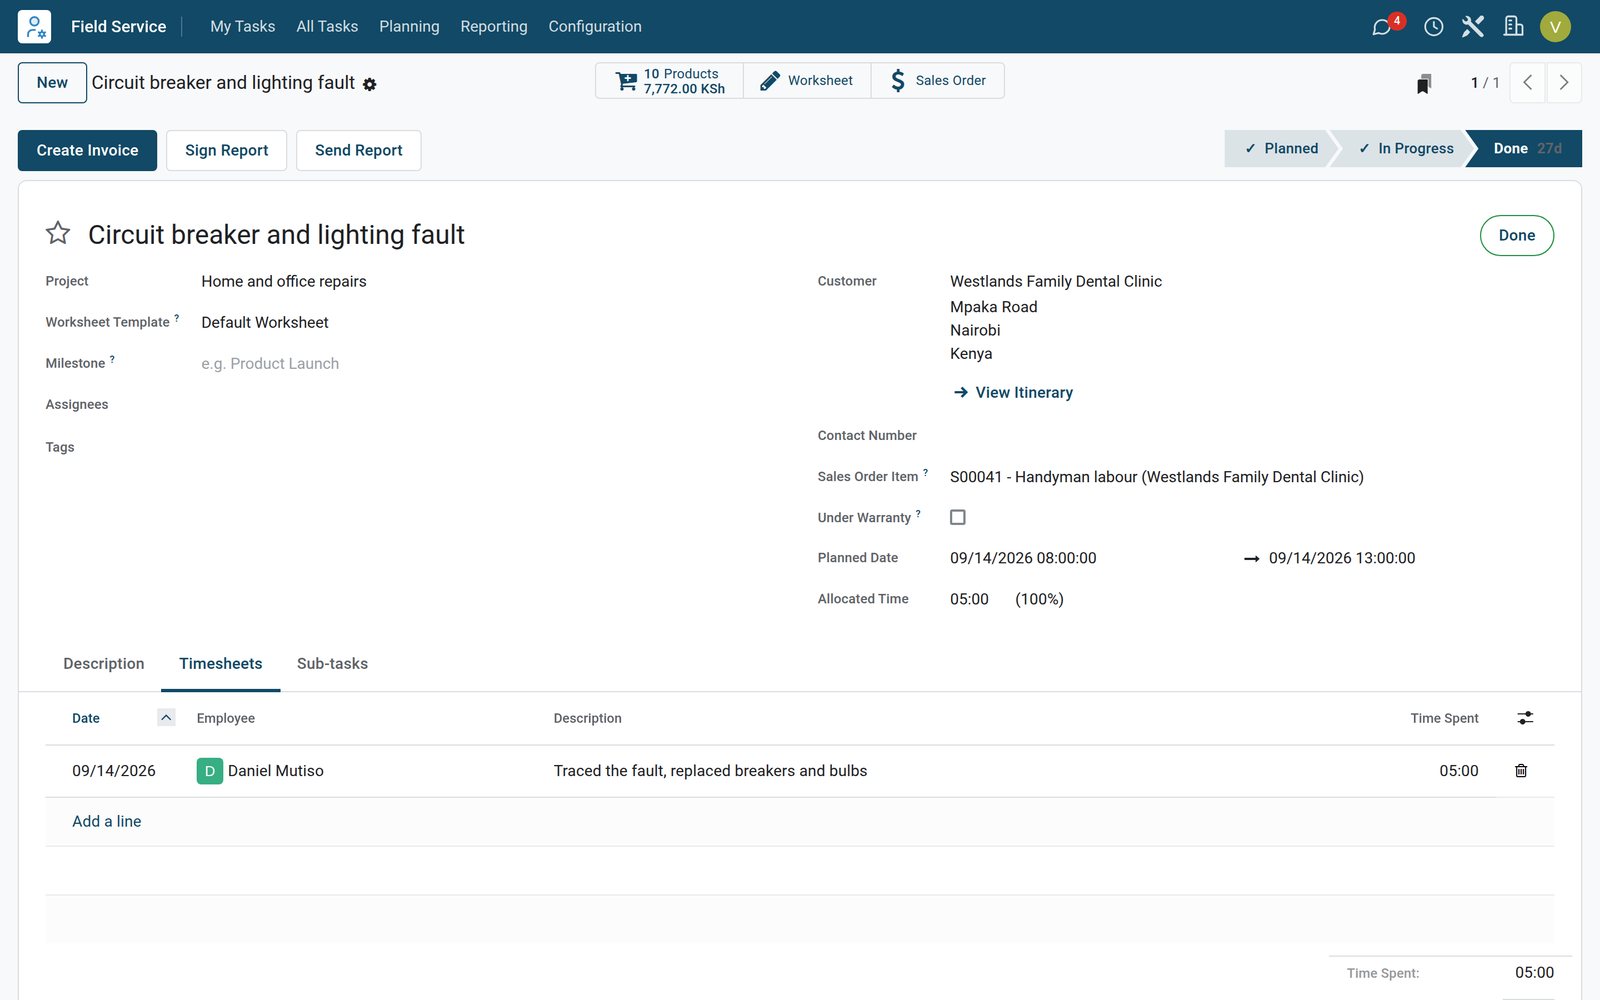Click the Daniel Mutiso avatar badge
Image resolution: width=1600 pixels, height=1000 pixels.
210,771
